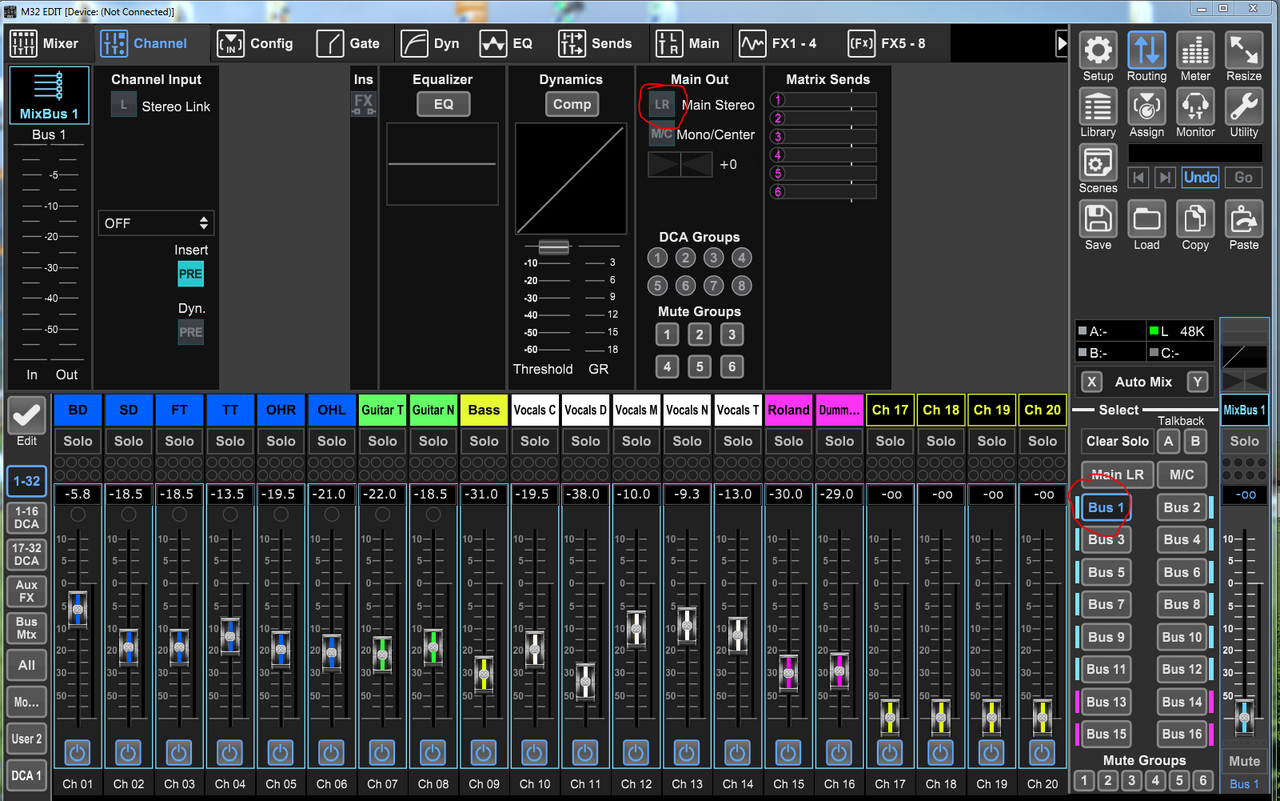Screen dimensions: 1280x801
Task: Toggle the Stereo Link L button
Action: tap(124, 106)
